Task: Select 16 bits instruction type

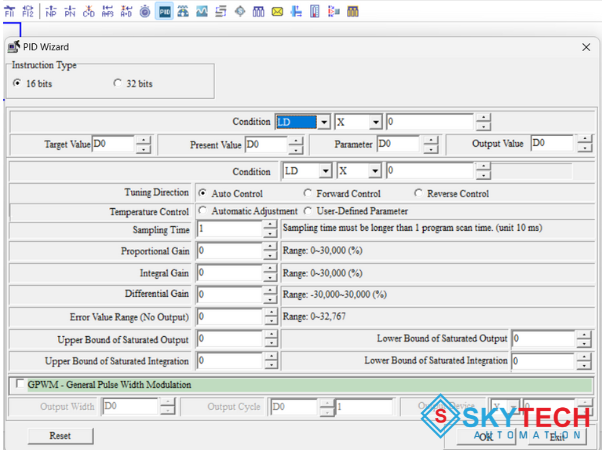Action: pos(17,83)
